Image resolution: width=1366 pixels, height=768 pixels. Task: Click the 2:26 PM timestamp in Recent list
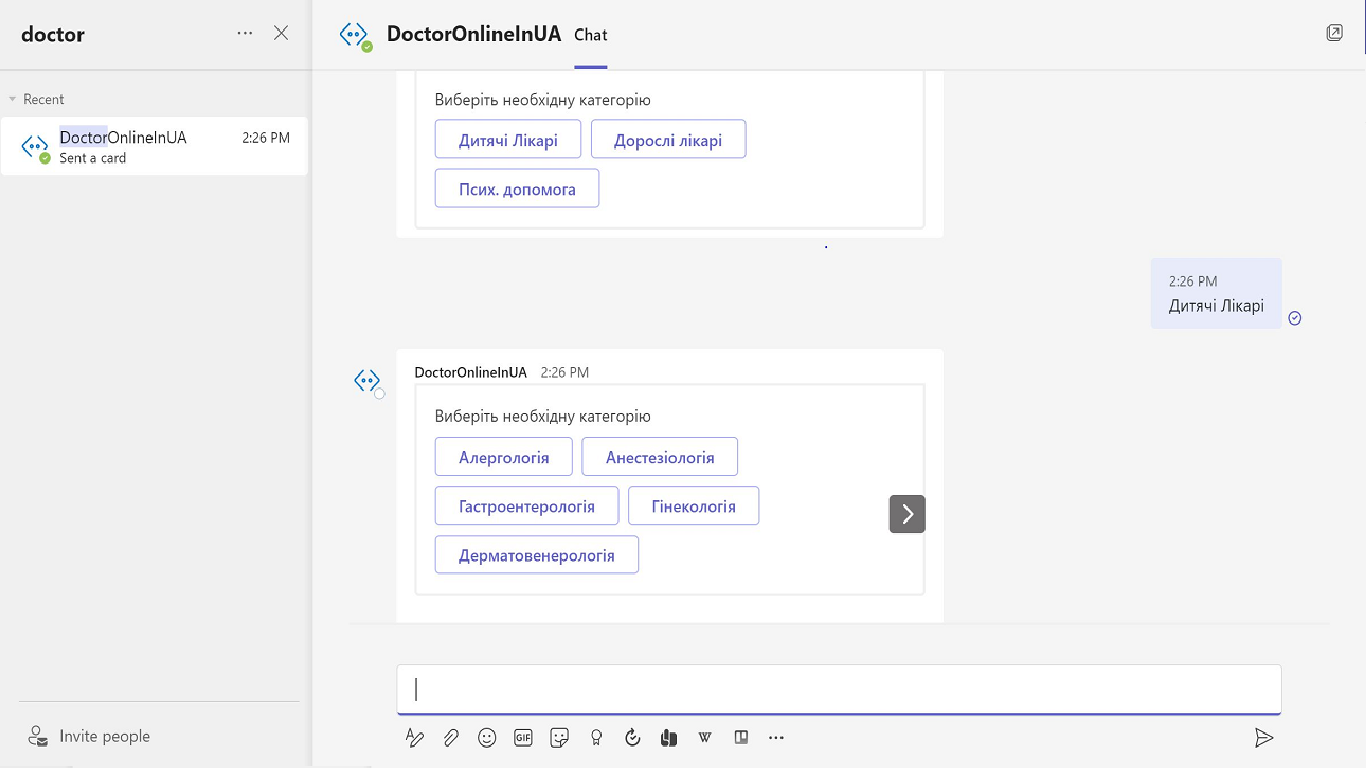[266, 138]
